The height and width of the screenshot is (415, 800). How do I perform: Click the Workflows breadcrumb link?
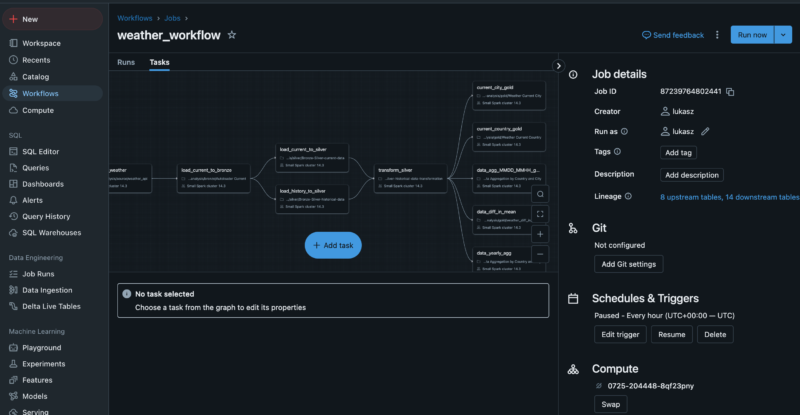point(135,18)
